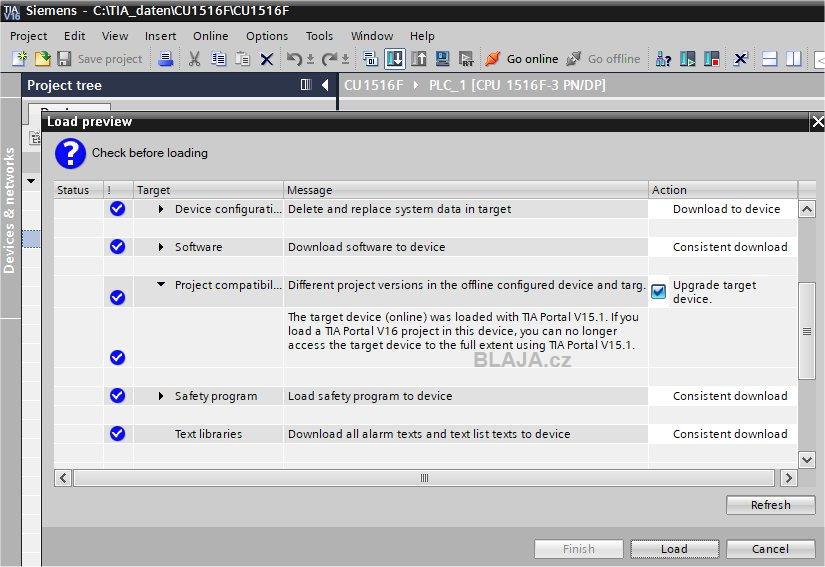Click the Start simulation monitor icon
The height and width of the screenshot is (567, 825).
tap(442, 58)
